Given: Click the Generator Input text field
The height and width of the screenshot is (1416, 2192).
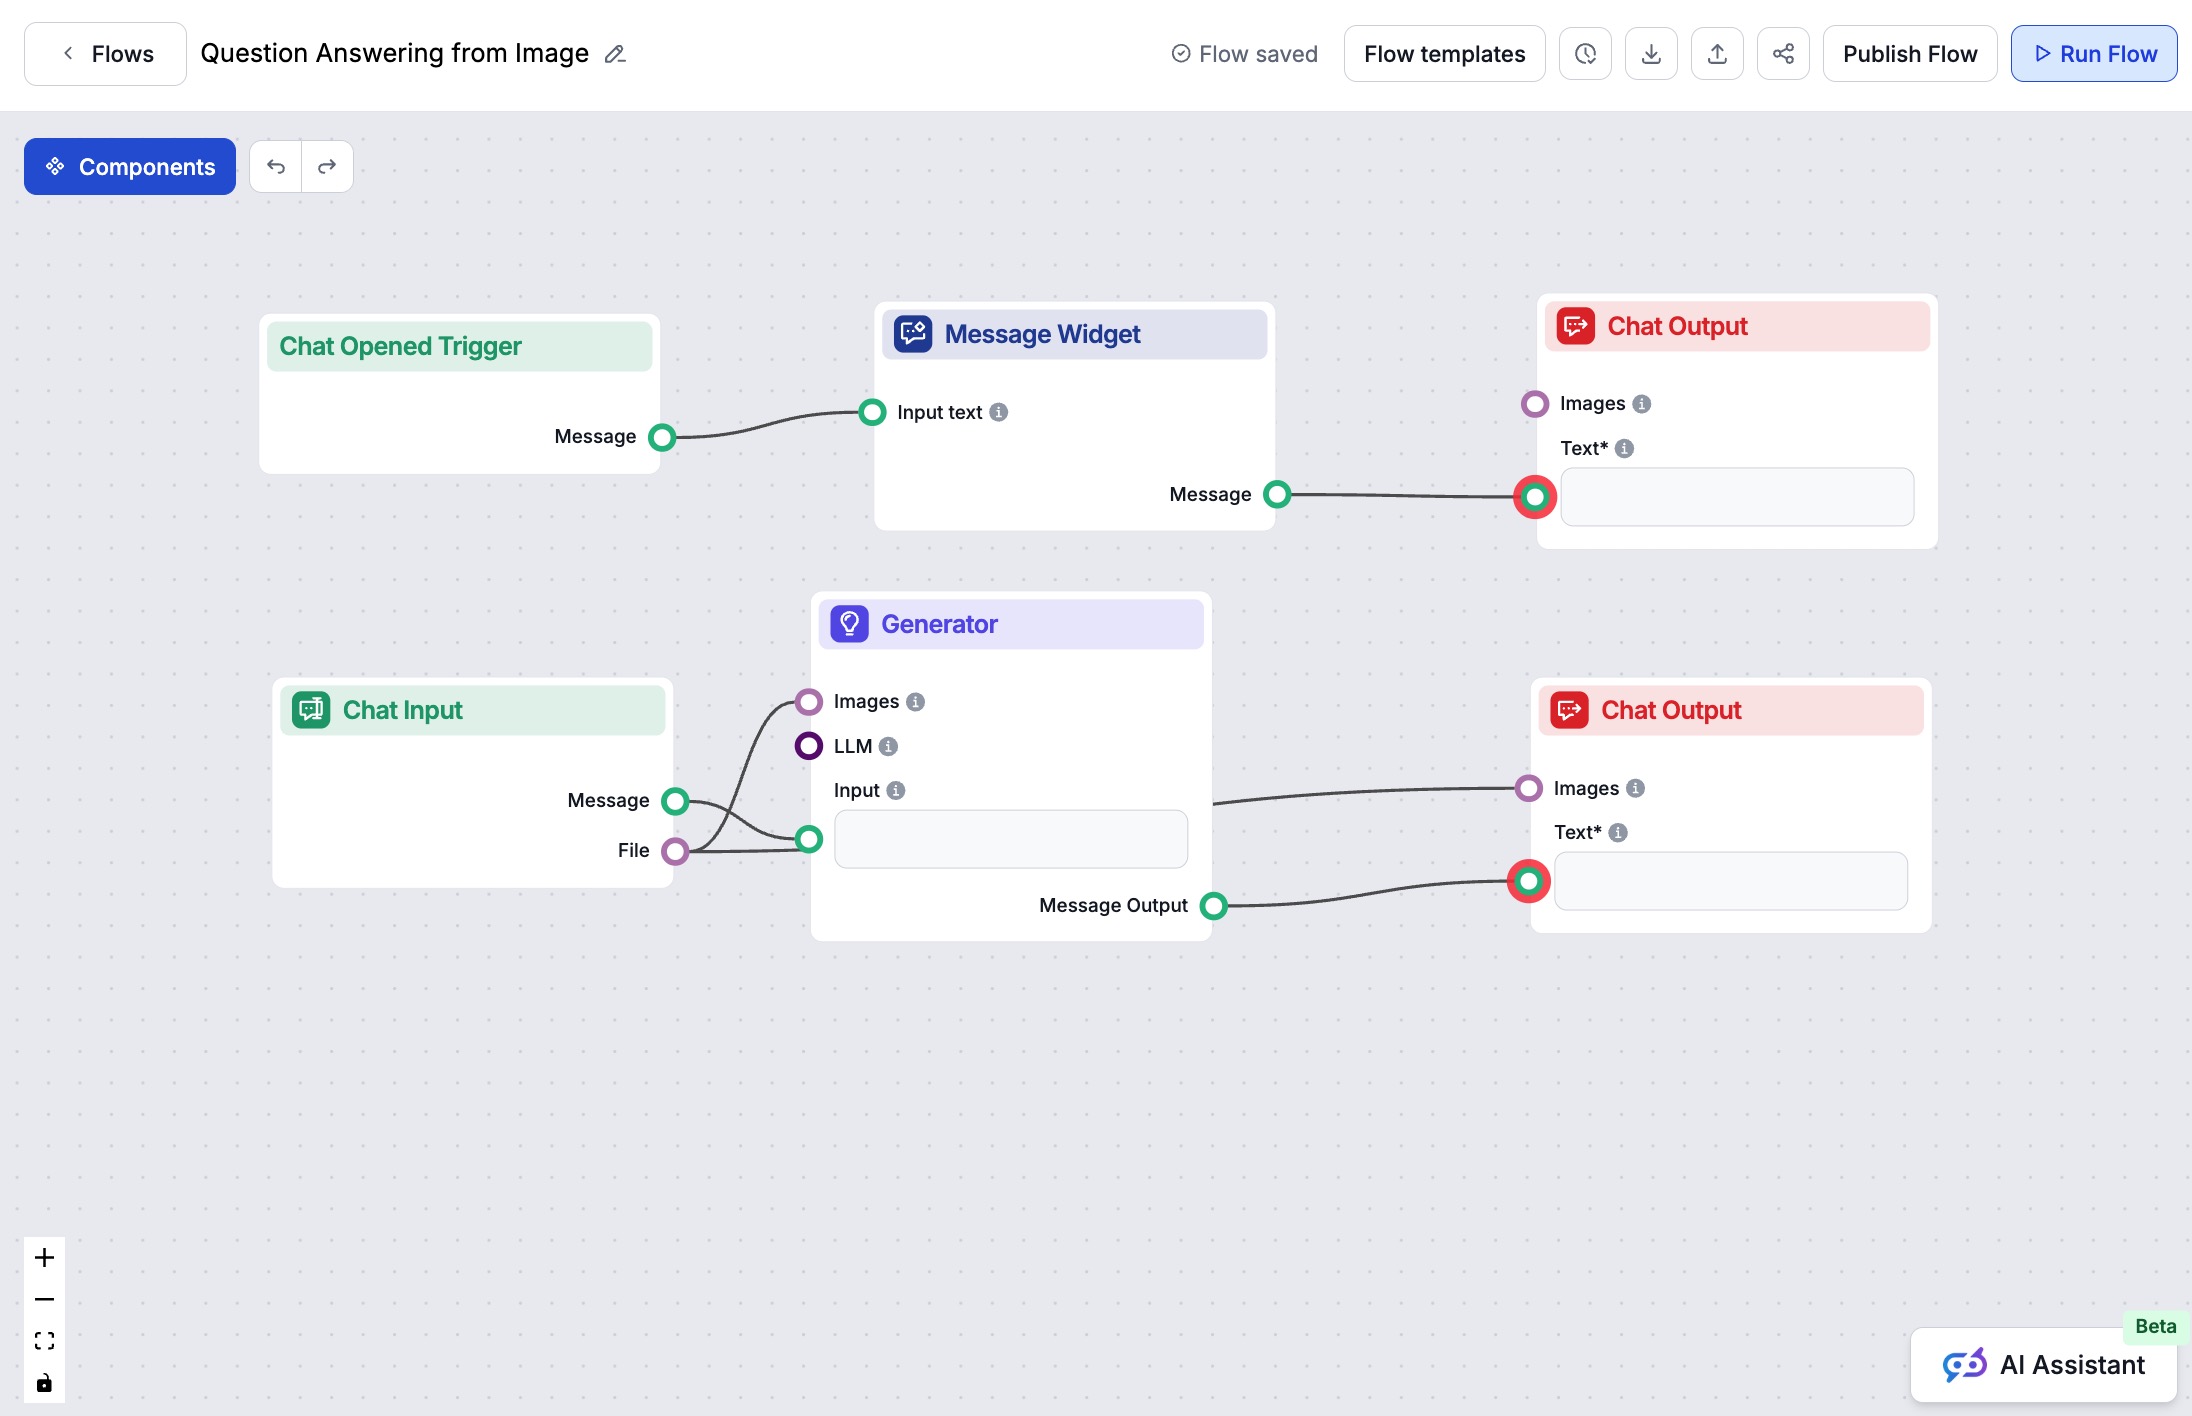Looking at the screenshot, I should pos(1010,839).
